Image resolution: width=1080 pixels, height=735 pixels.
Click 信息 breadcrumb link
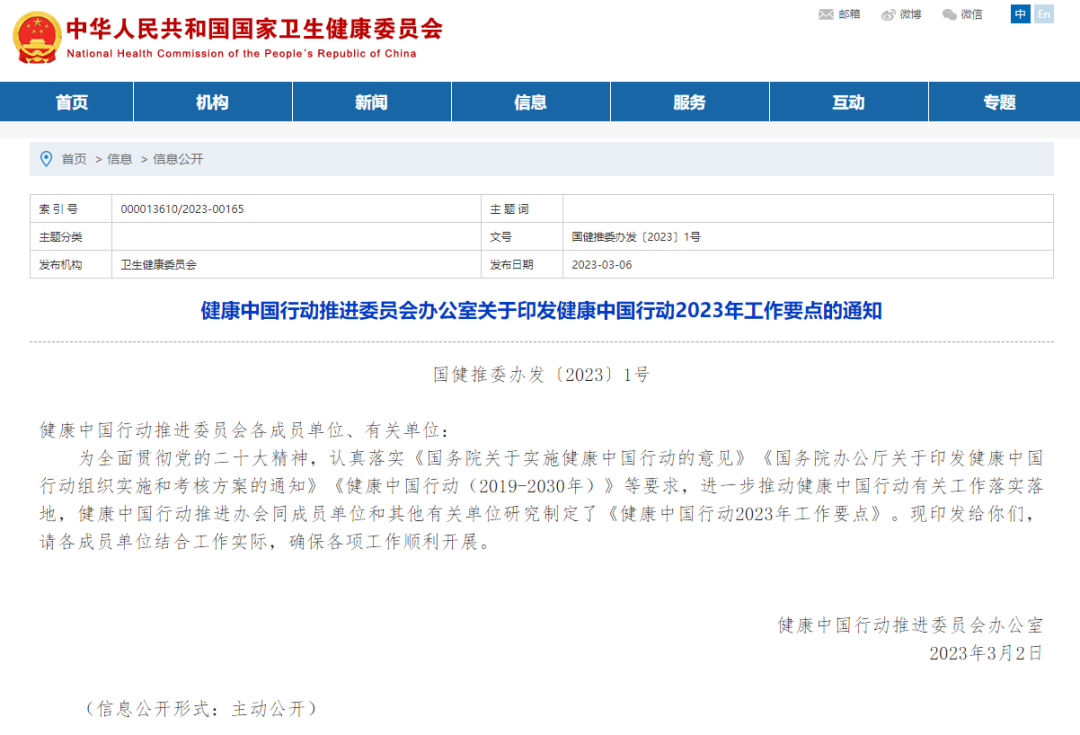(120, 159)
